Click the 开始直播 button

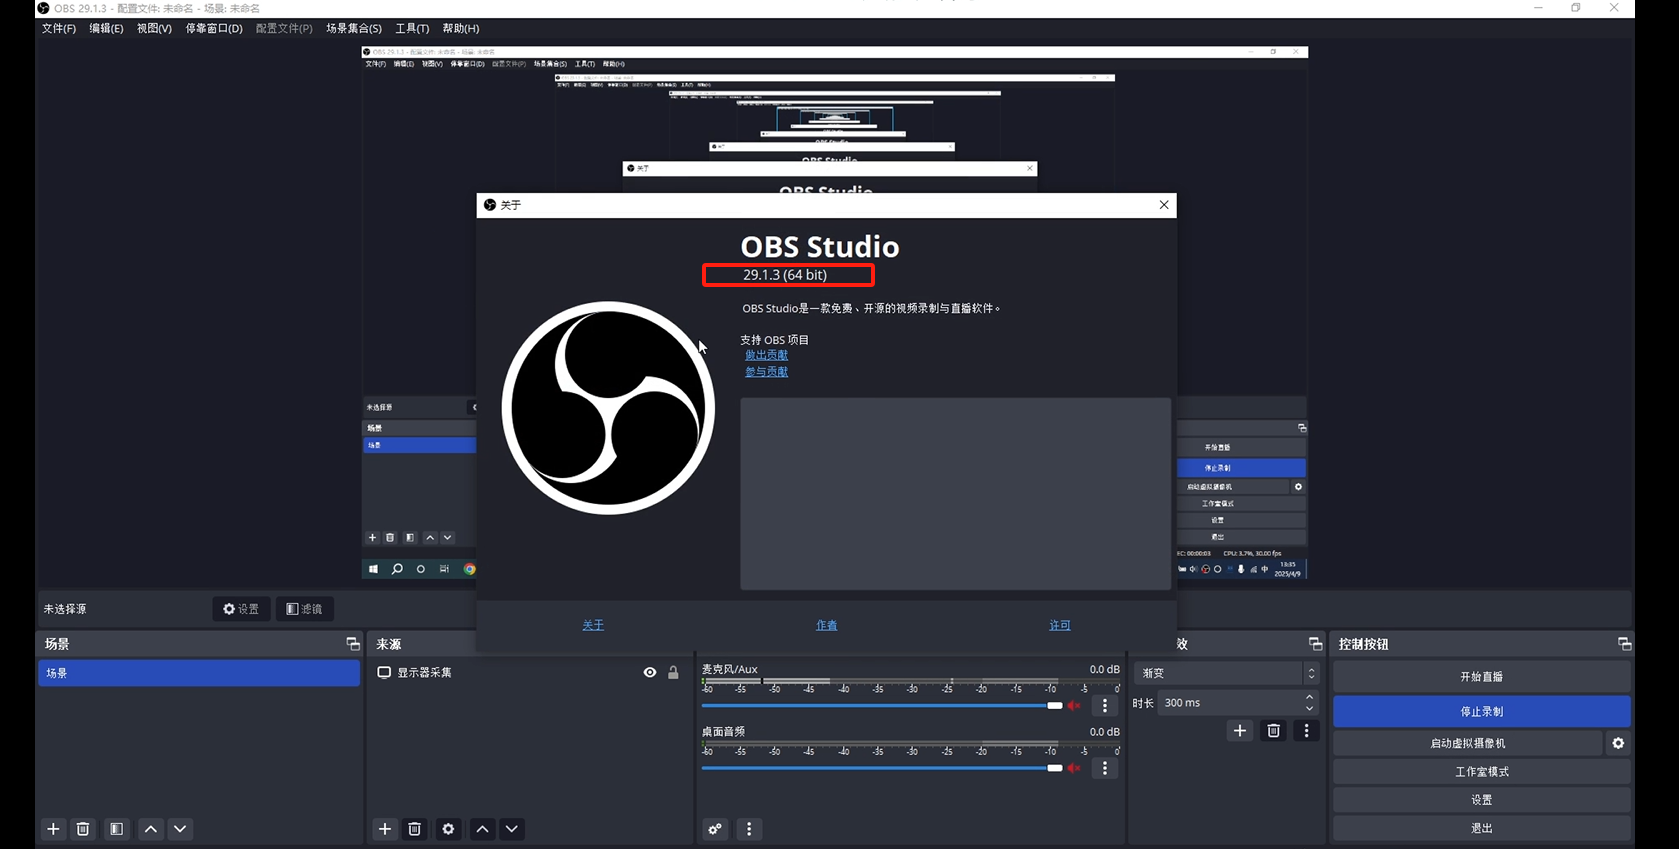[1482, 677]
